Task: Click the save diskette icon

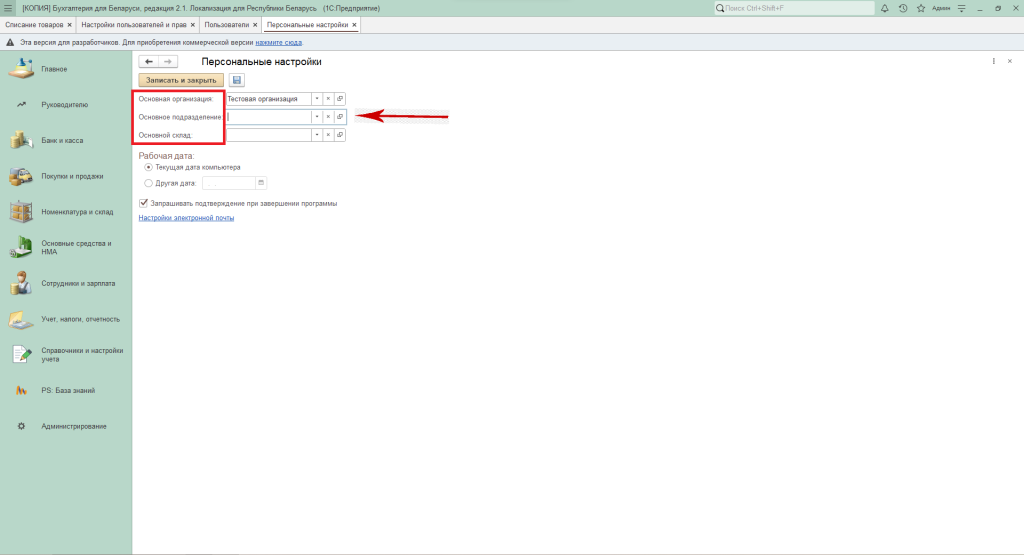Action: [237, 80]
